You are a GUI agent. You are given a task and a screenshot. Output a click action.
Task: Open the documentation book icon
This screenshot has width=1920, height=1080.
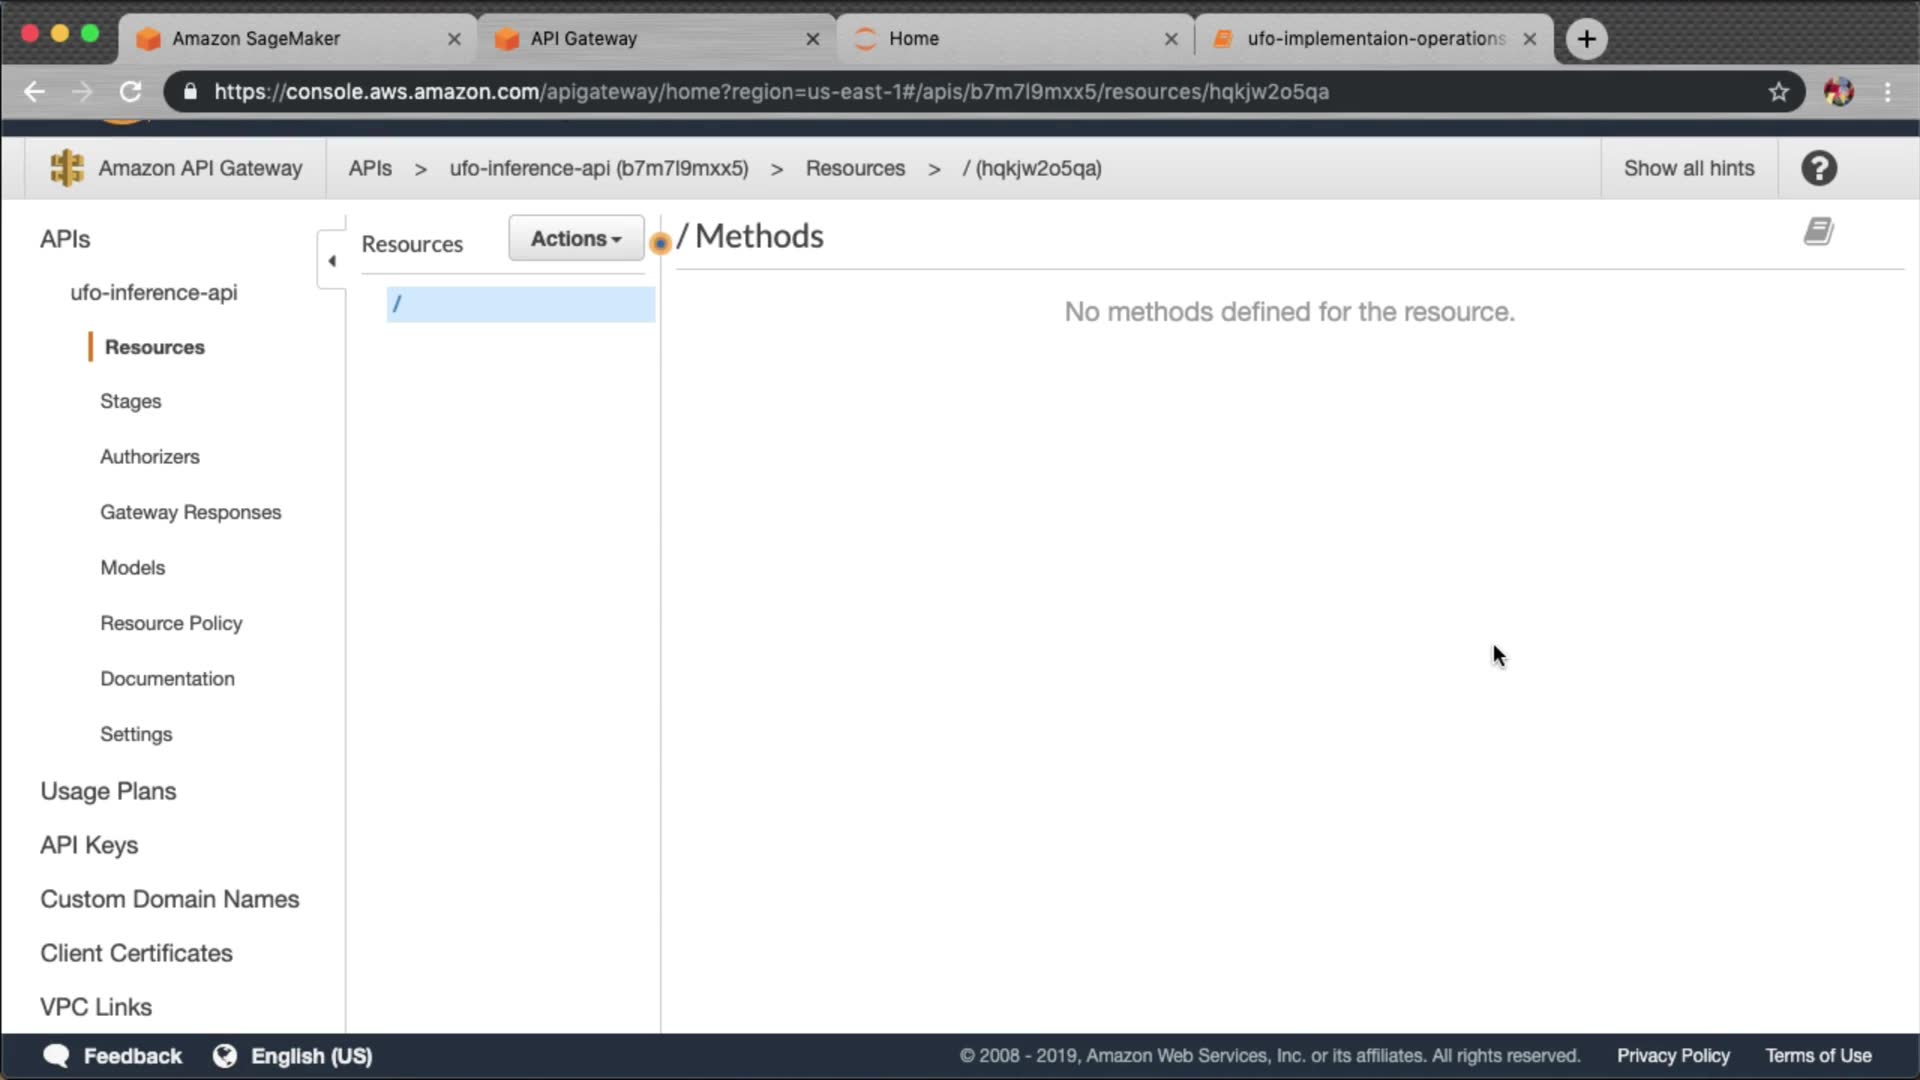pos(1818,232)
